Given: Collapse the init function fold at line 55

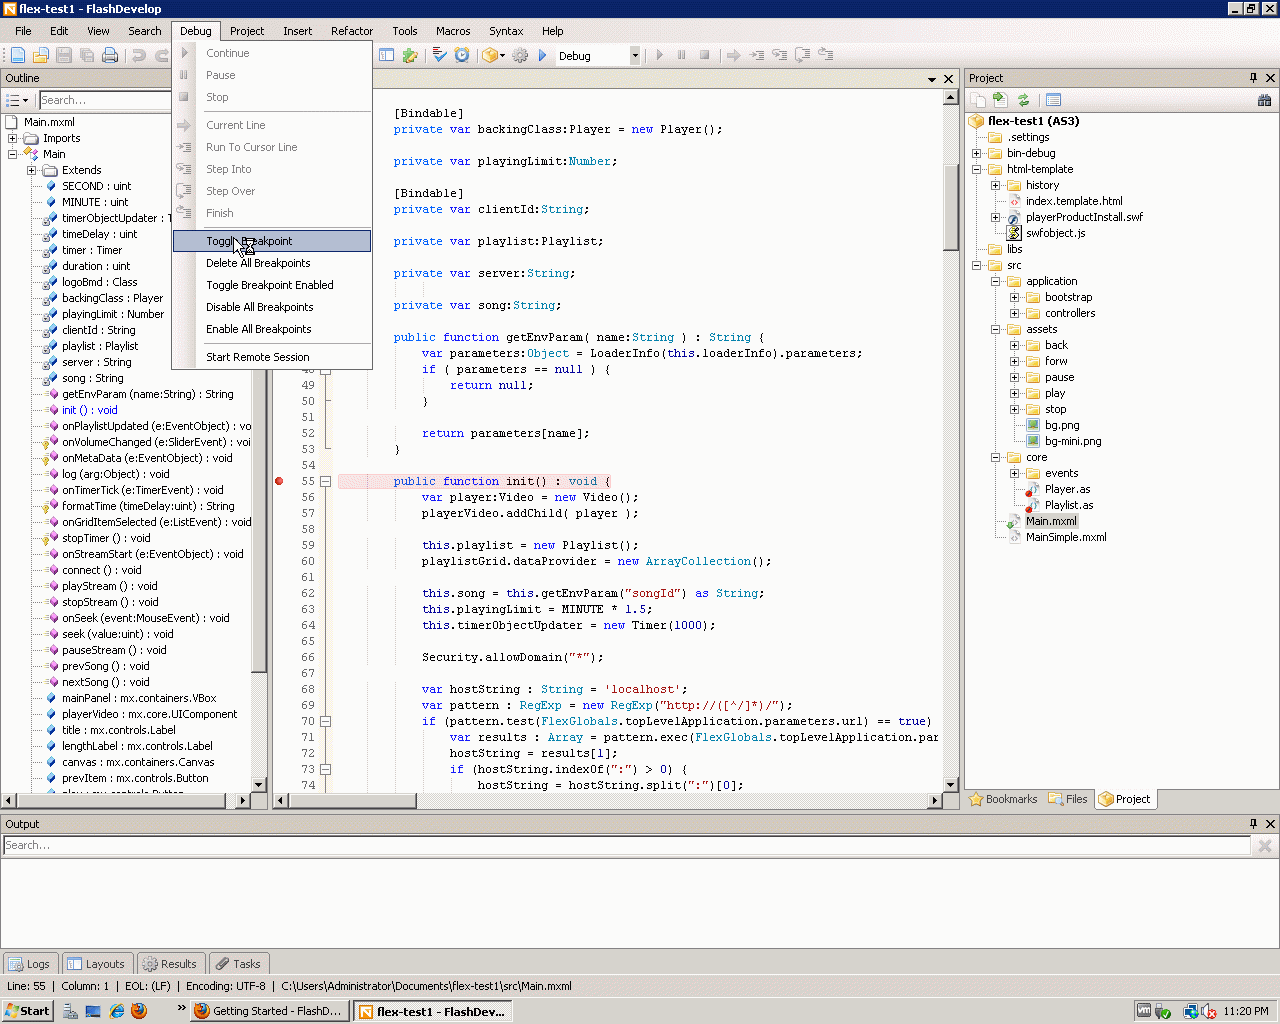Looking at the screenshot, I should pyautogui.click(x=326, y=481).
